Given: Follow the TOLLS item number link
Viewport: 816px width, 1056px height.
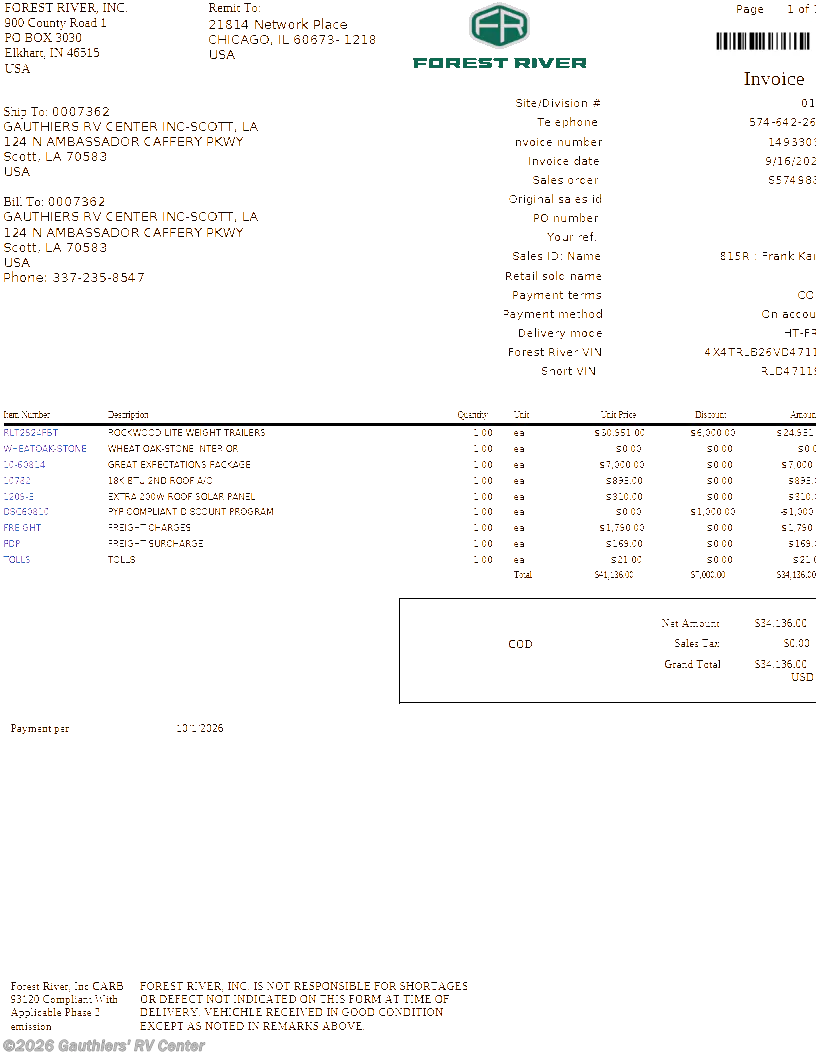Looking at the screenshot, I should tap(17, 560).
